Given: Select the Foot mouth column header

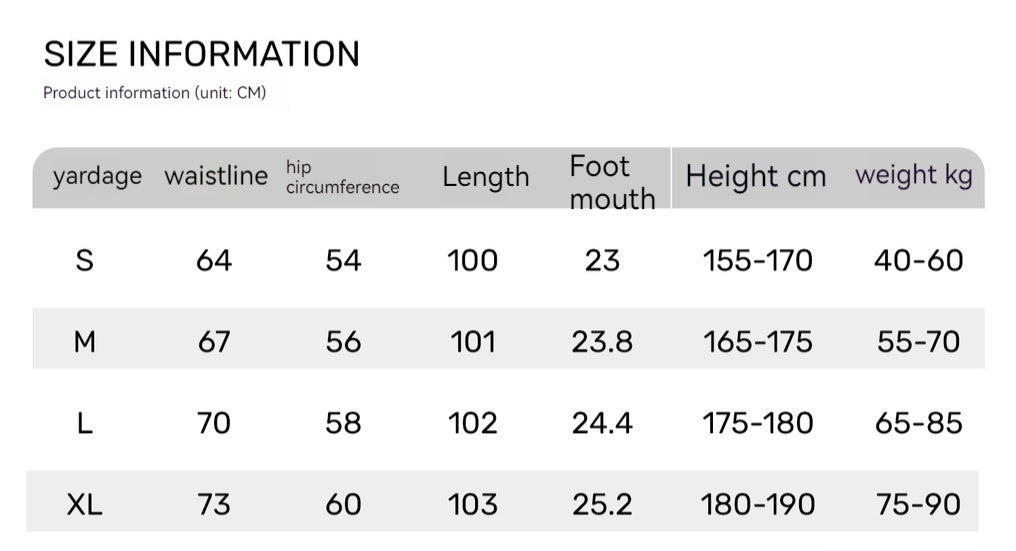Looking at the screenshot, I should tap(611, 182).
